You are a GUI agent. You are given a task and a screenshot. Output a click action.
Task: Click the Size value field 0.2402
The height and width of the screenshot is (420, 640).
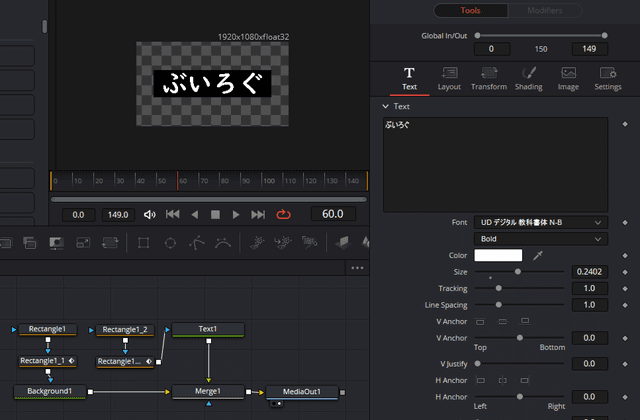tap(589, 272)
